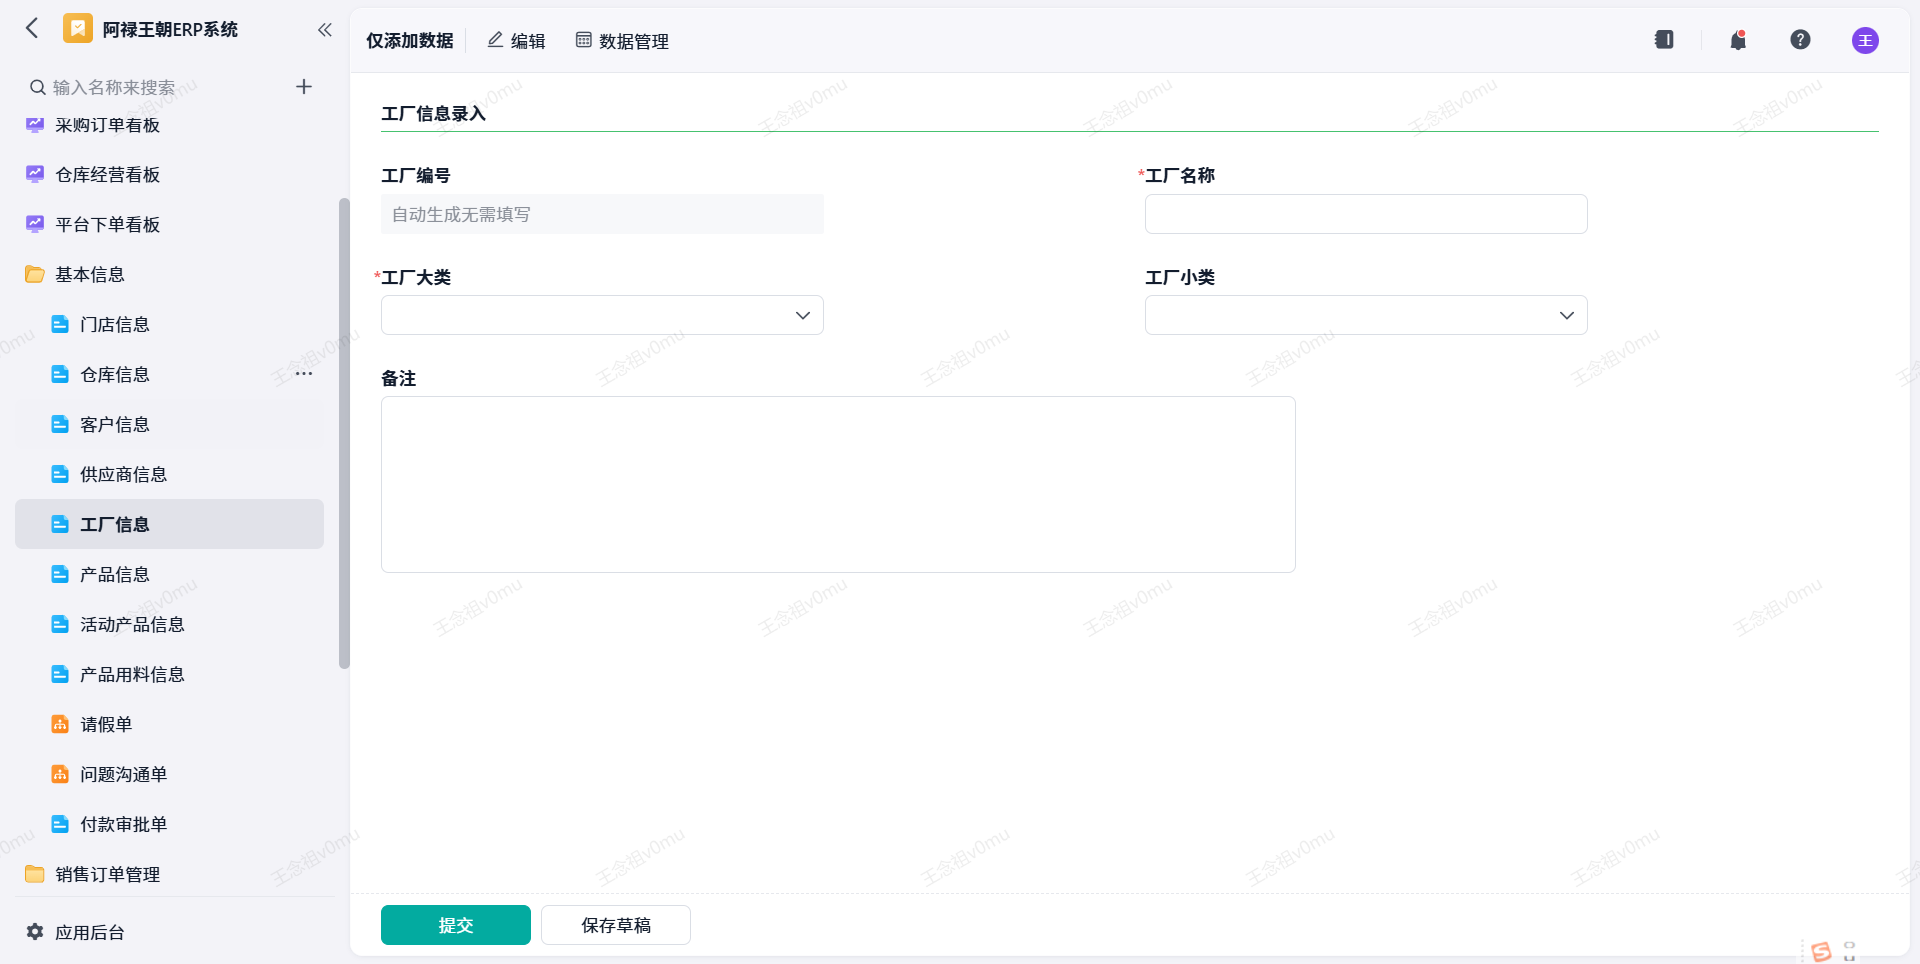Click the 工厂信息录入 section heading
The width and height of the screenshot is (1920, 964).
point(433,113)
